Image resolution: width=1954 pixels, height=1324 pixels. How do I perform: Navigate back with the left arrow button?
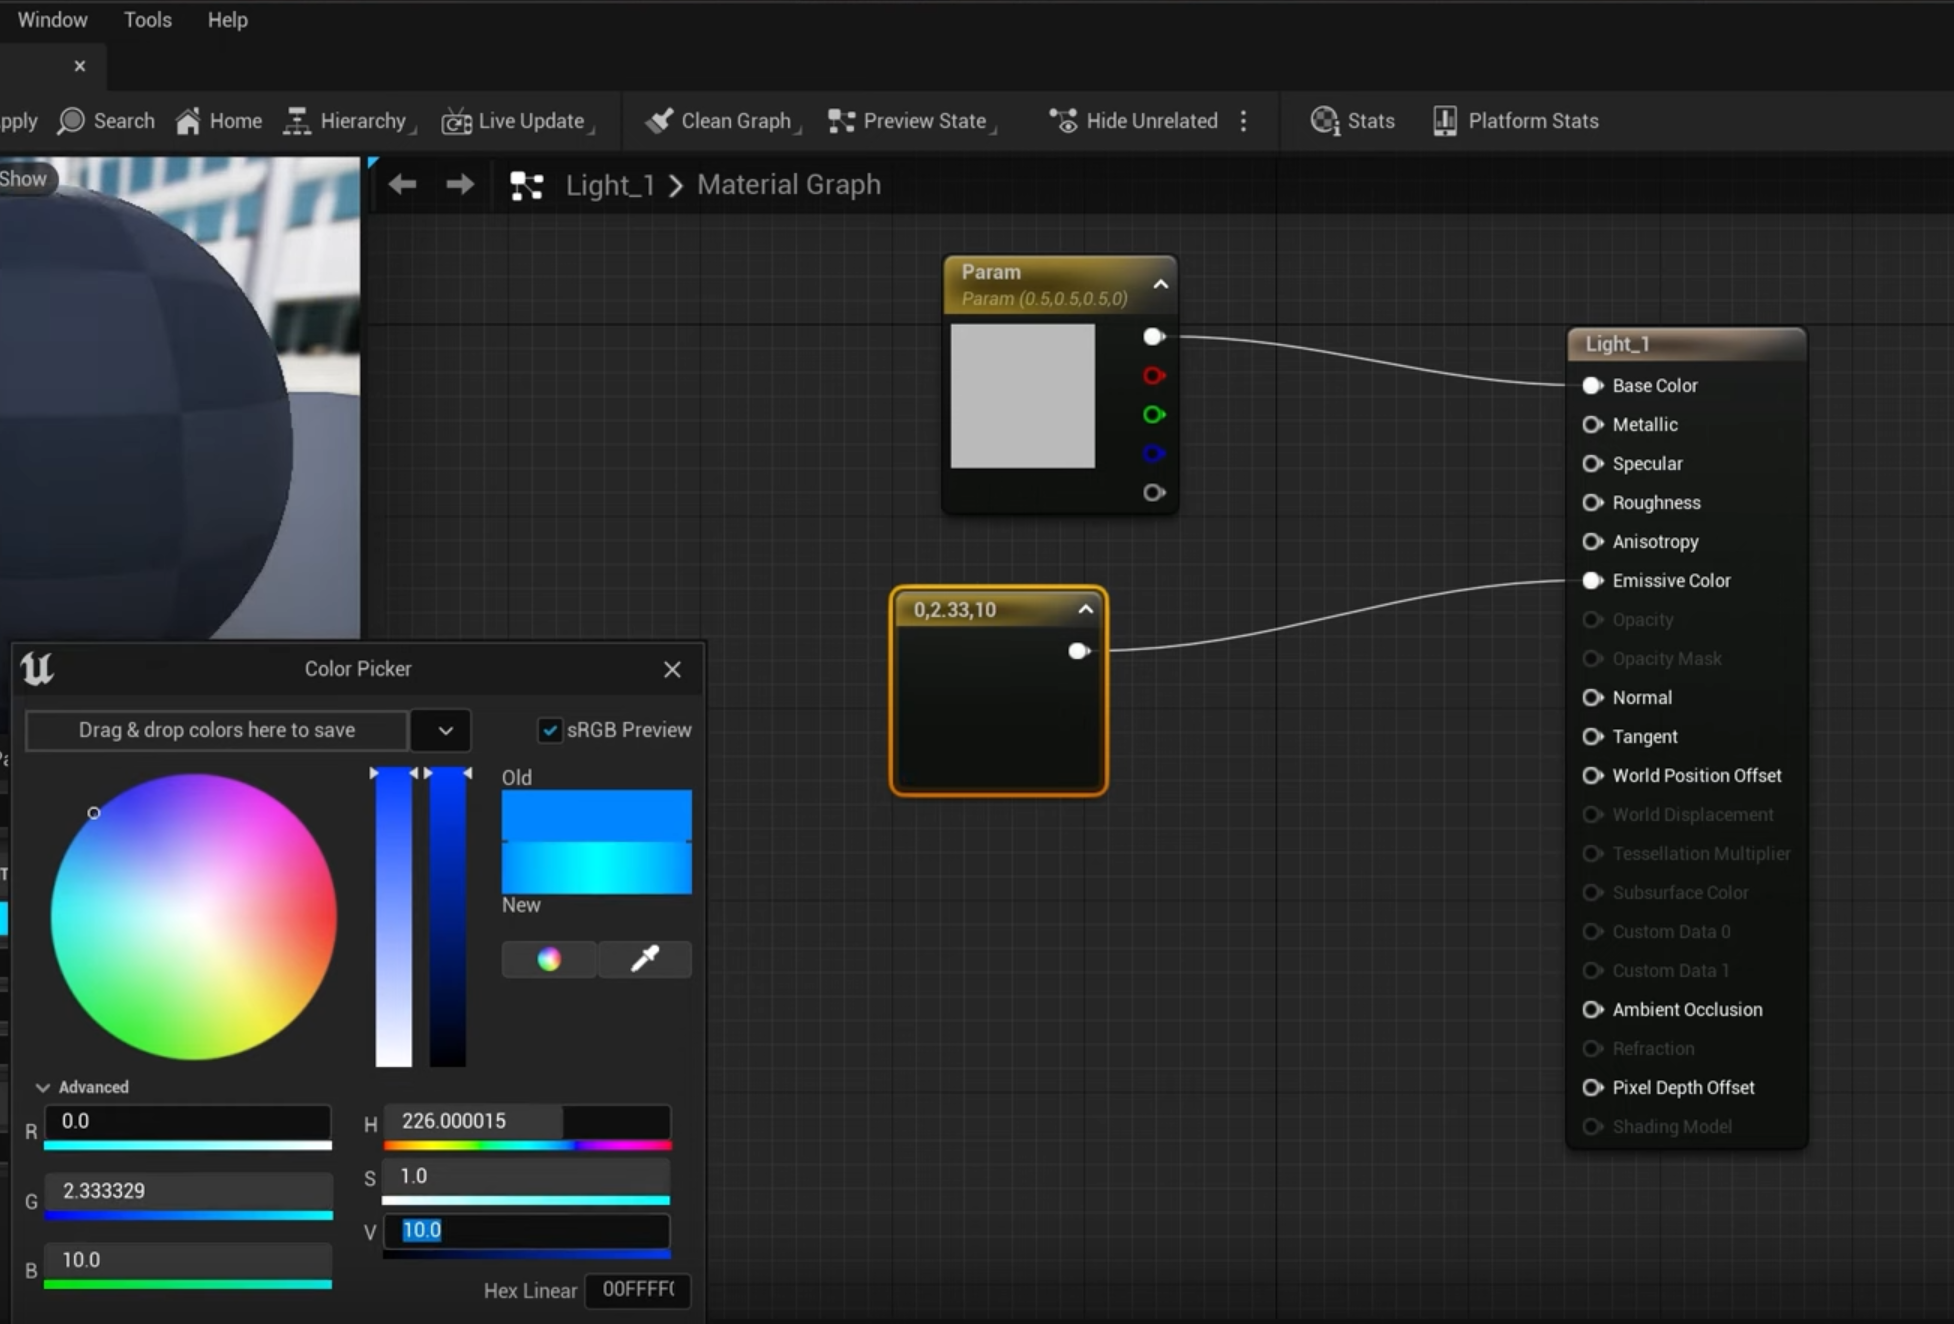point(402,185)
